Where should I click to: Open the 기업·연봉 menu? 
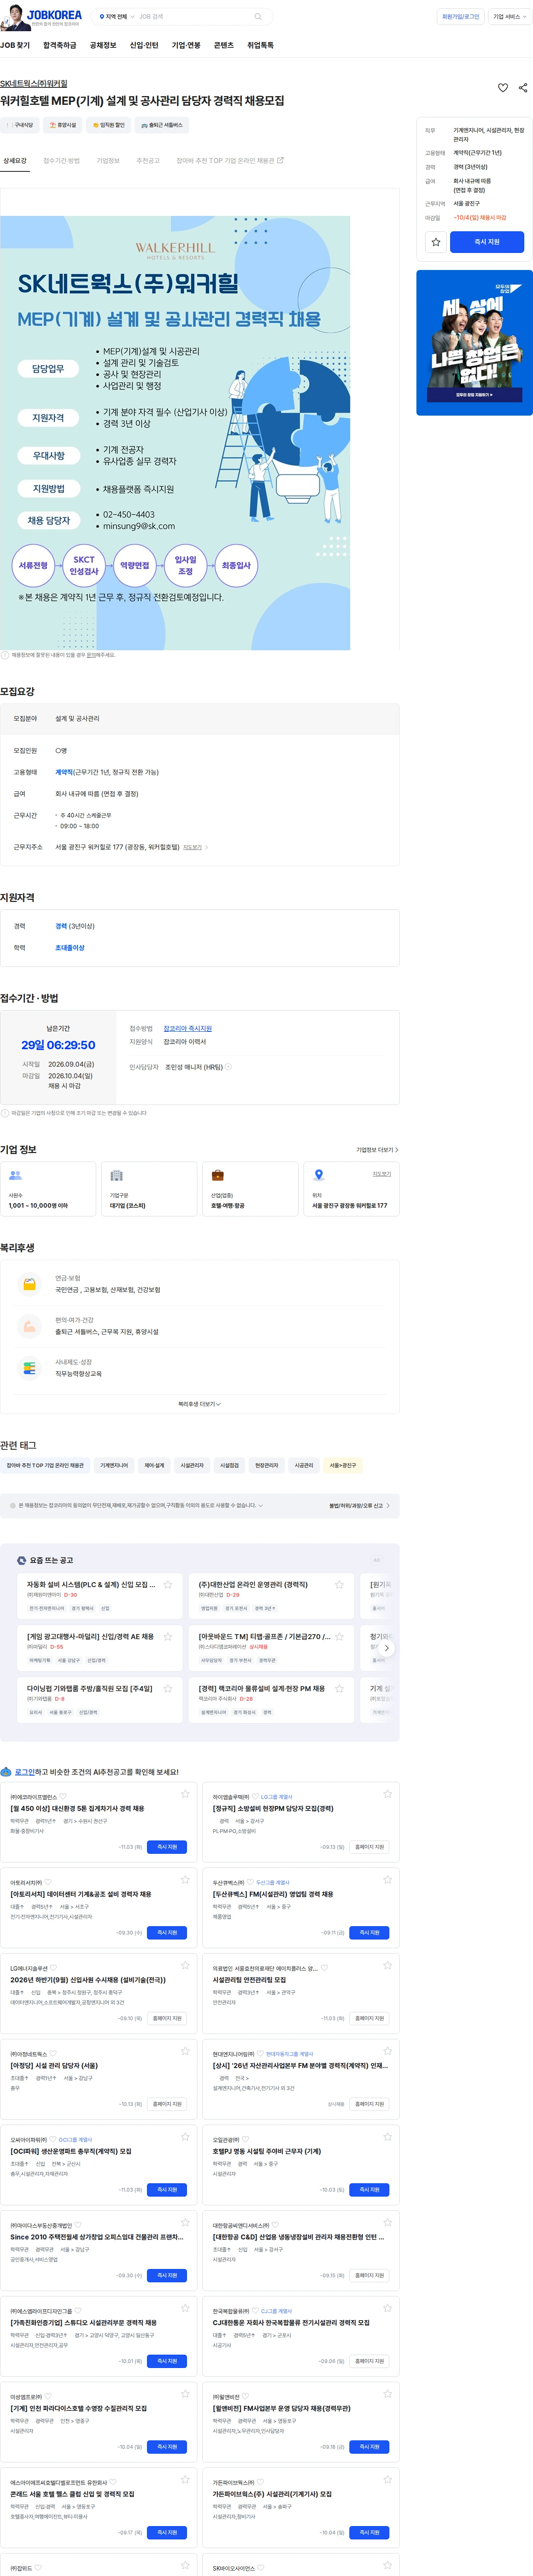point(186,45)
